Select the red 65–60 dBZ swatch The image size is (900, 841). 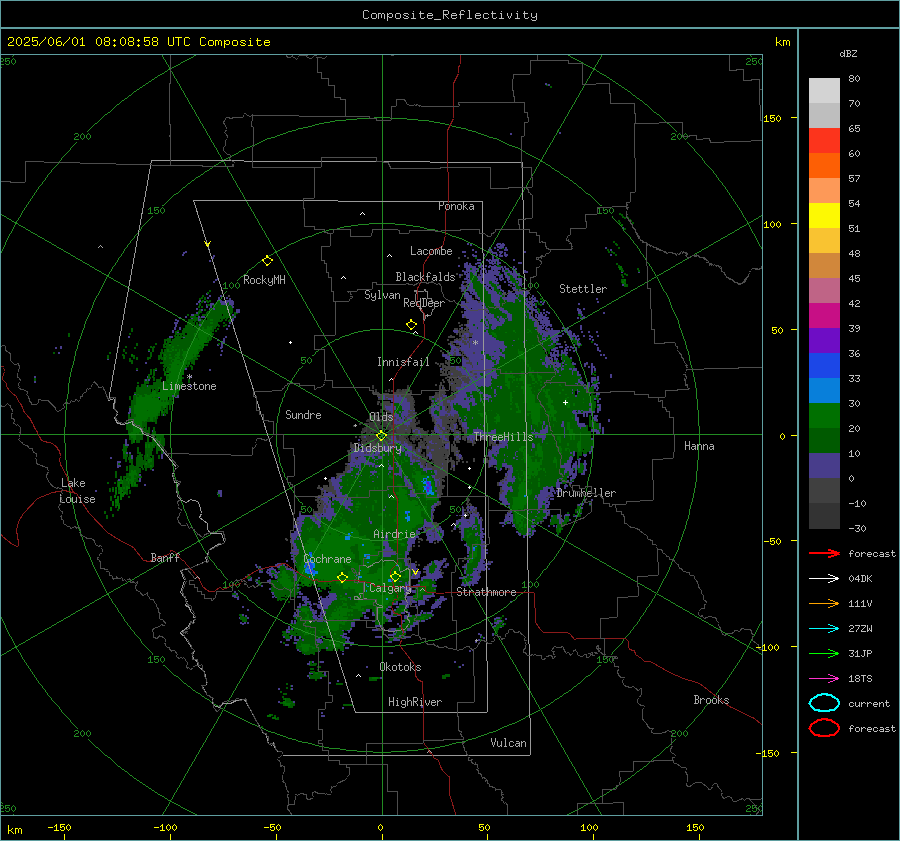click(824, 141)
